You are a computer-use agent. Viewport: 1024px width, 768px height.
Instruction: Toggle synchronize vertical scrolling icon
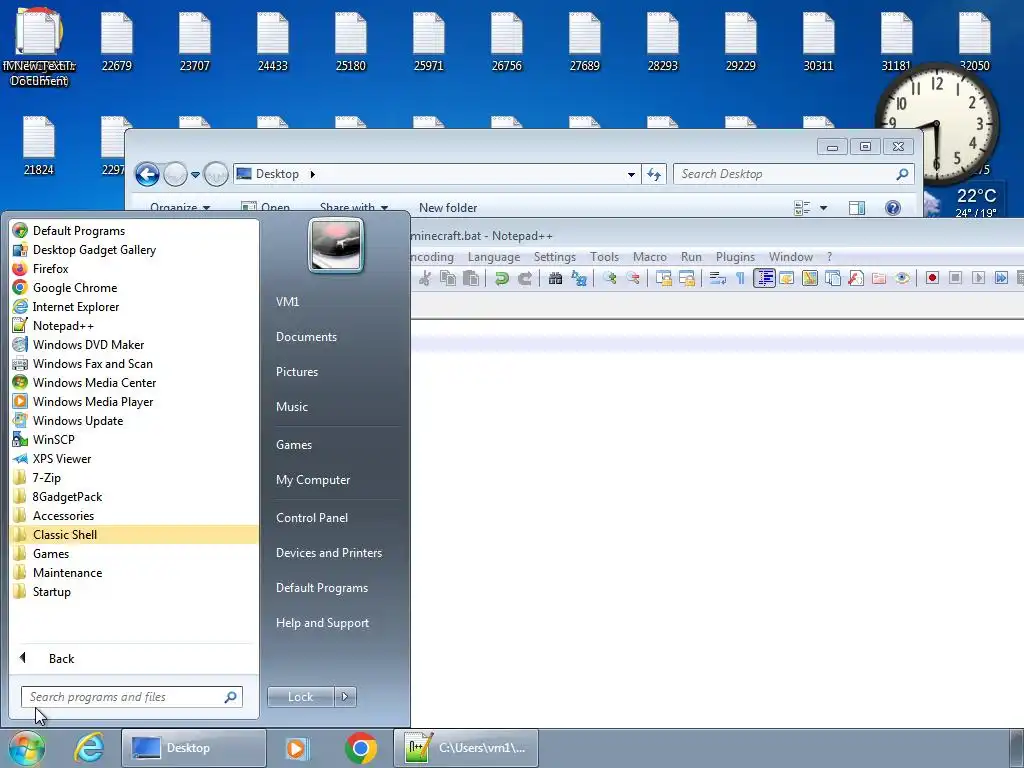coord(664,278)
